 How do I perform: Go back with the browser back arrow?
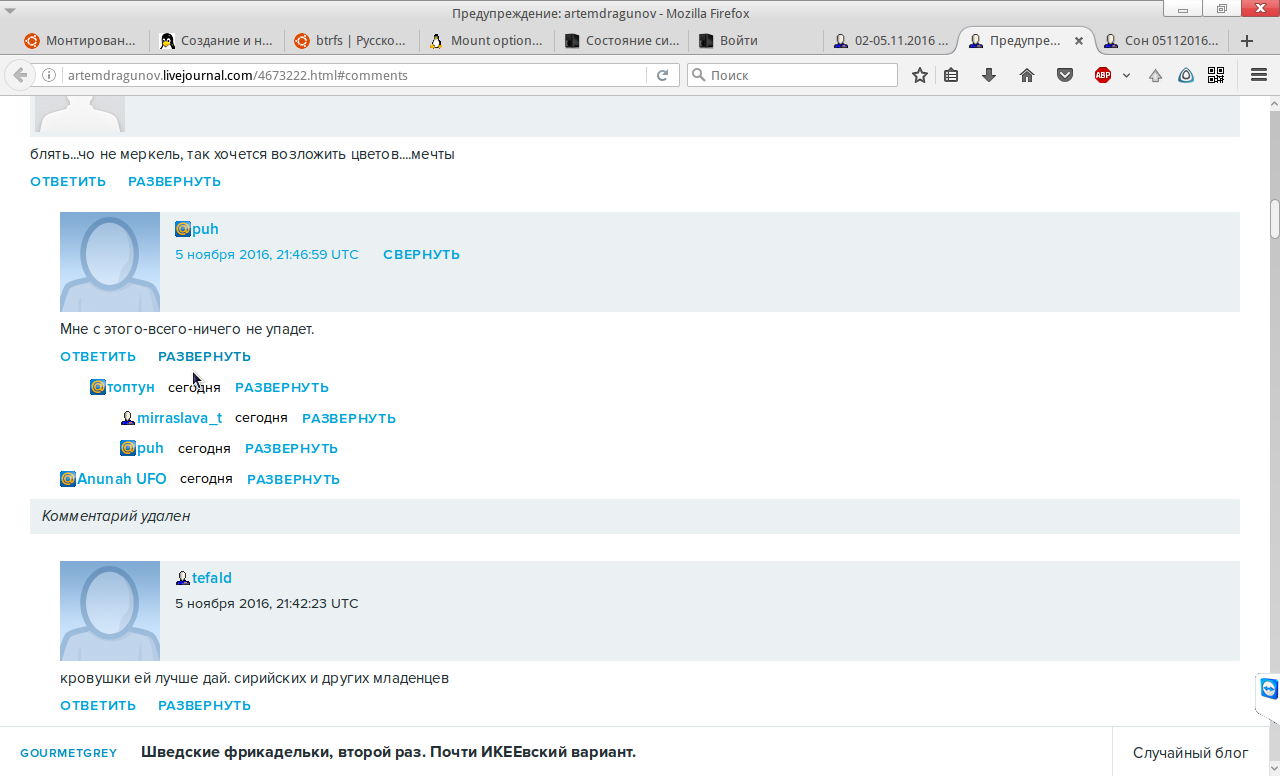pos(20,75)
